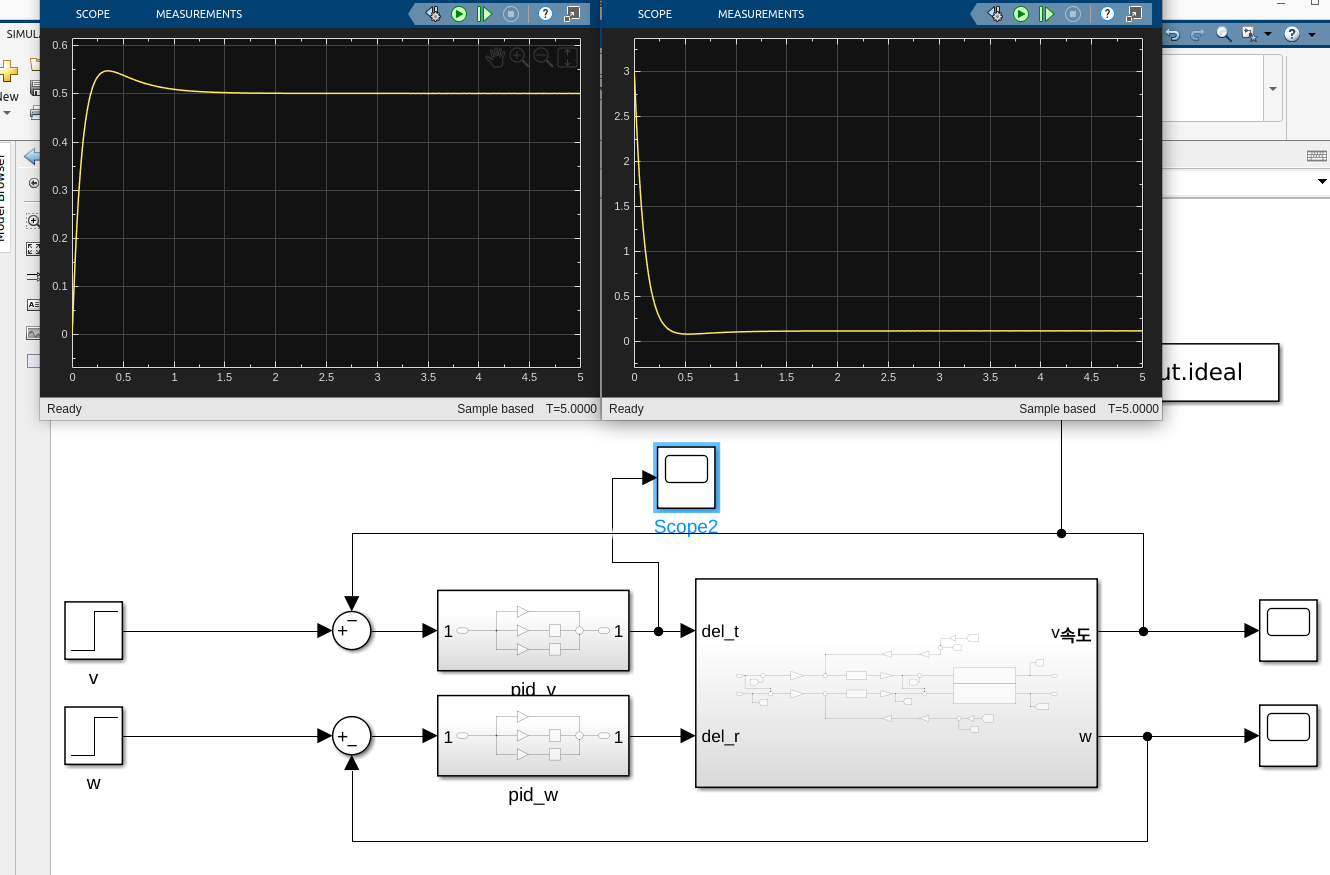This screenshot has width=1330, height=875.
Task: Select the v step input block
Action: click(x=93, y=630)
